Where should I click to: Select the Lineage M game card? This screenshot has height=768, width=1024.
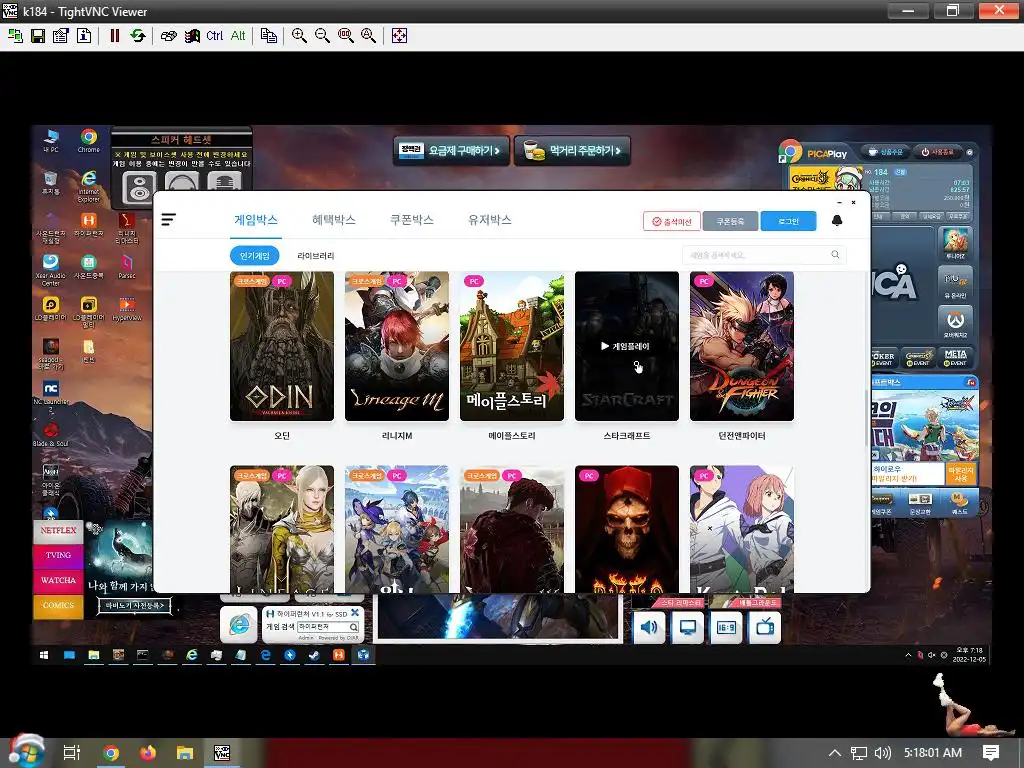pos(396,346)
